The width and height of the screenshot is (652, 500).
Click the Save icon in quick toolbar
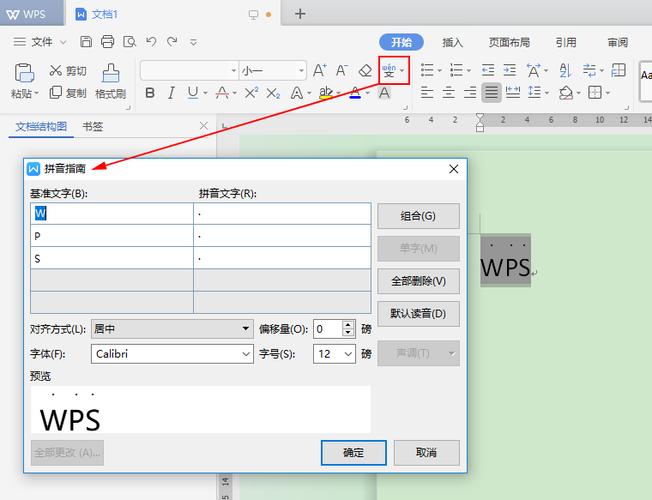[x=86, y=42]
